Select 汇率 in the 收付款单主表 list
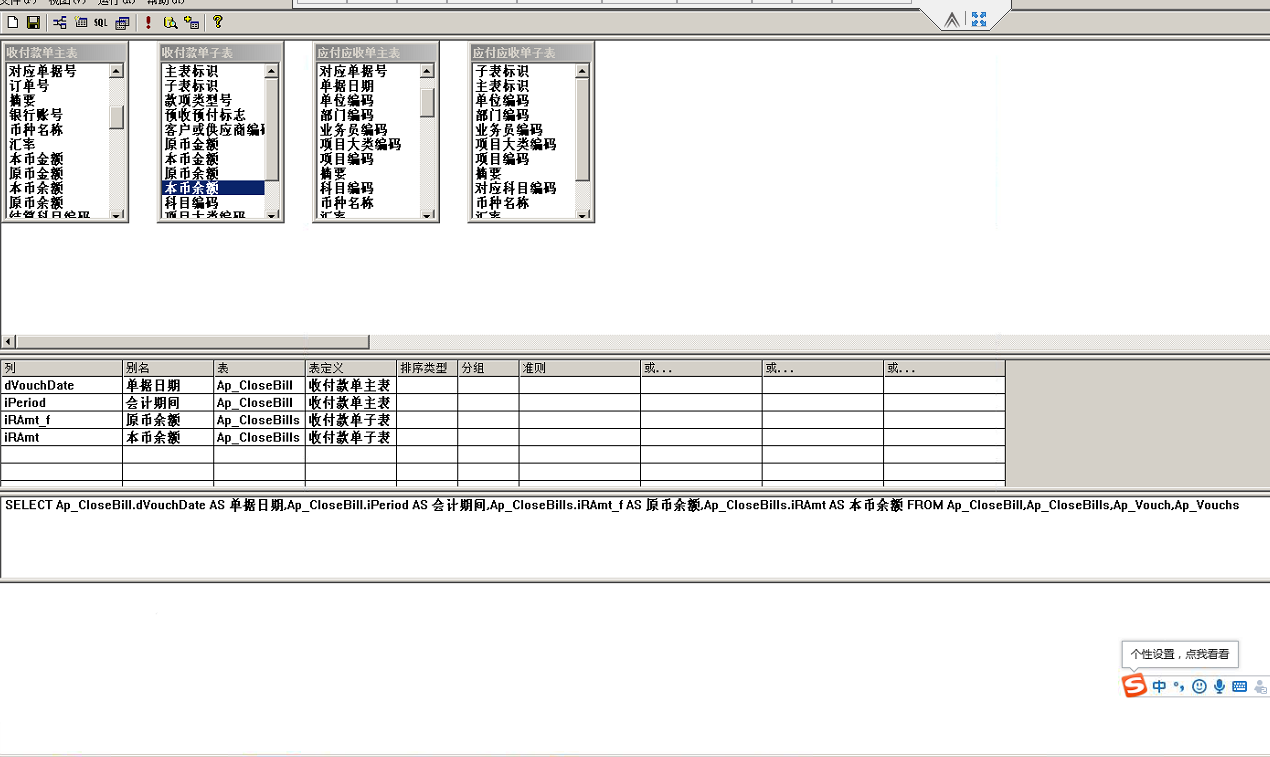The height and width of the screenshot is (757, 1270). (x=22, y=144)
